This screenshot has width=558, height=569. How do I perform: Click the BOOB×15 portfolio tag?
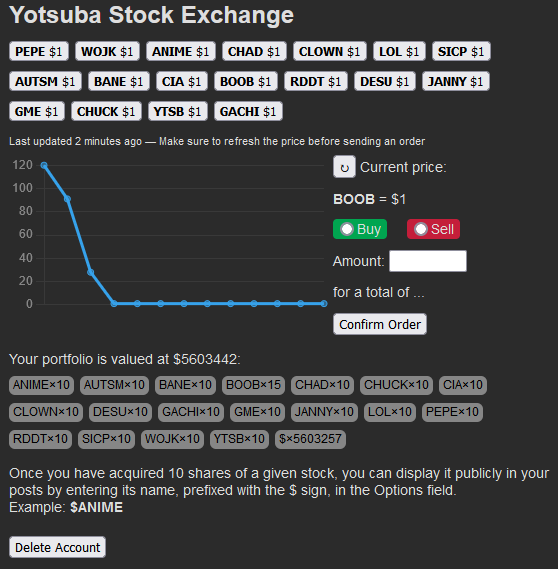[253, 385]
